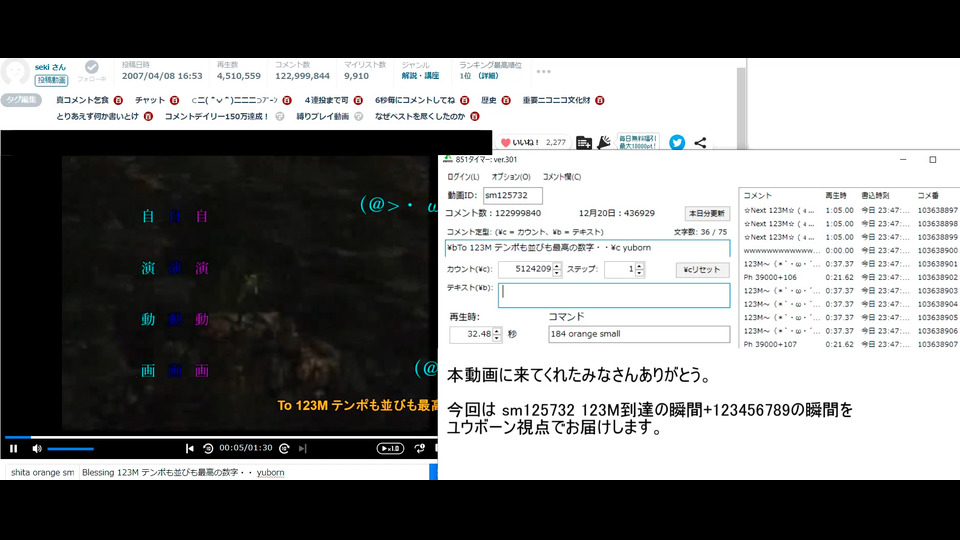This screenshot has height=540, width=960.
Task: Share the video on Twitter
Action: (677, 142)
